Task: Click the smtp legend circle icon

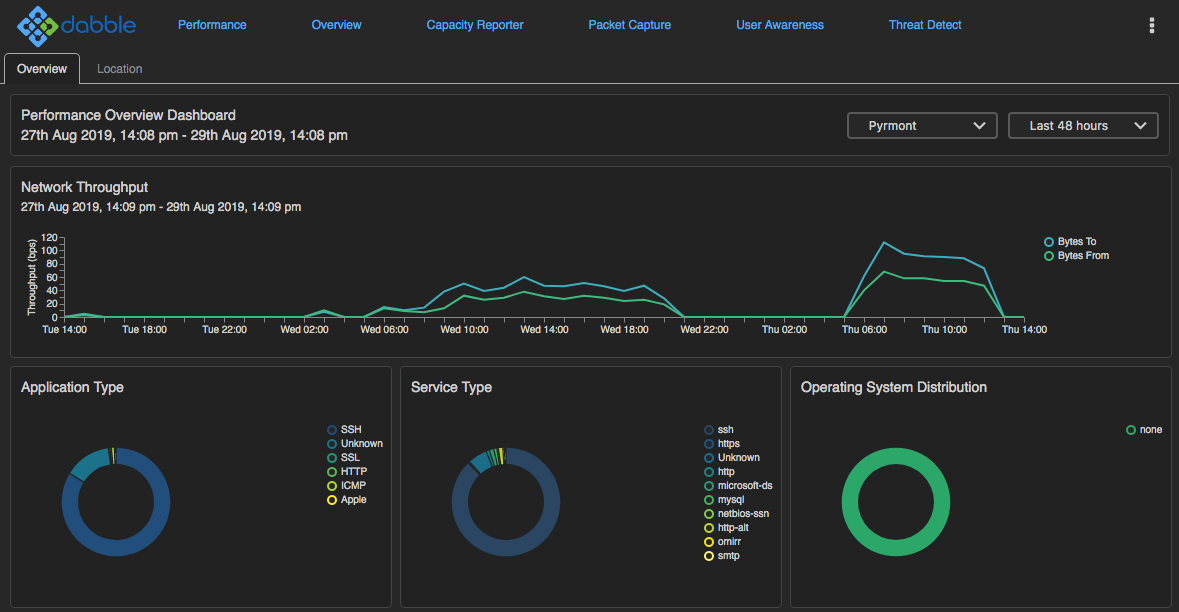Action: [x=709, y=556]
